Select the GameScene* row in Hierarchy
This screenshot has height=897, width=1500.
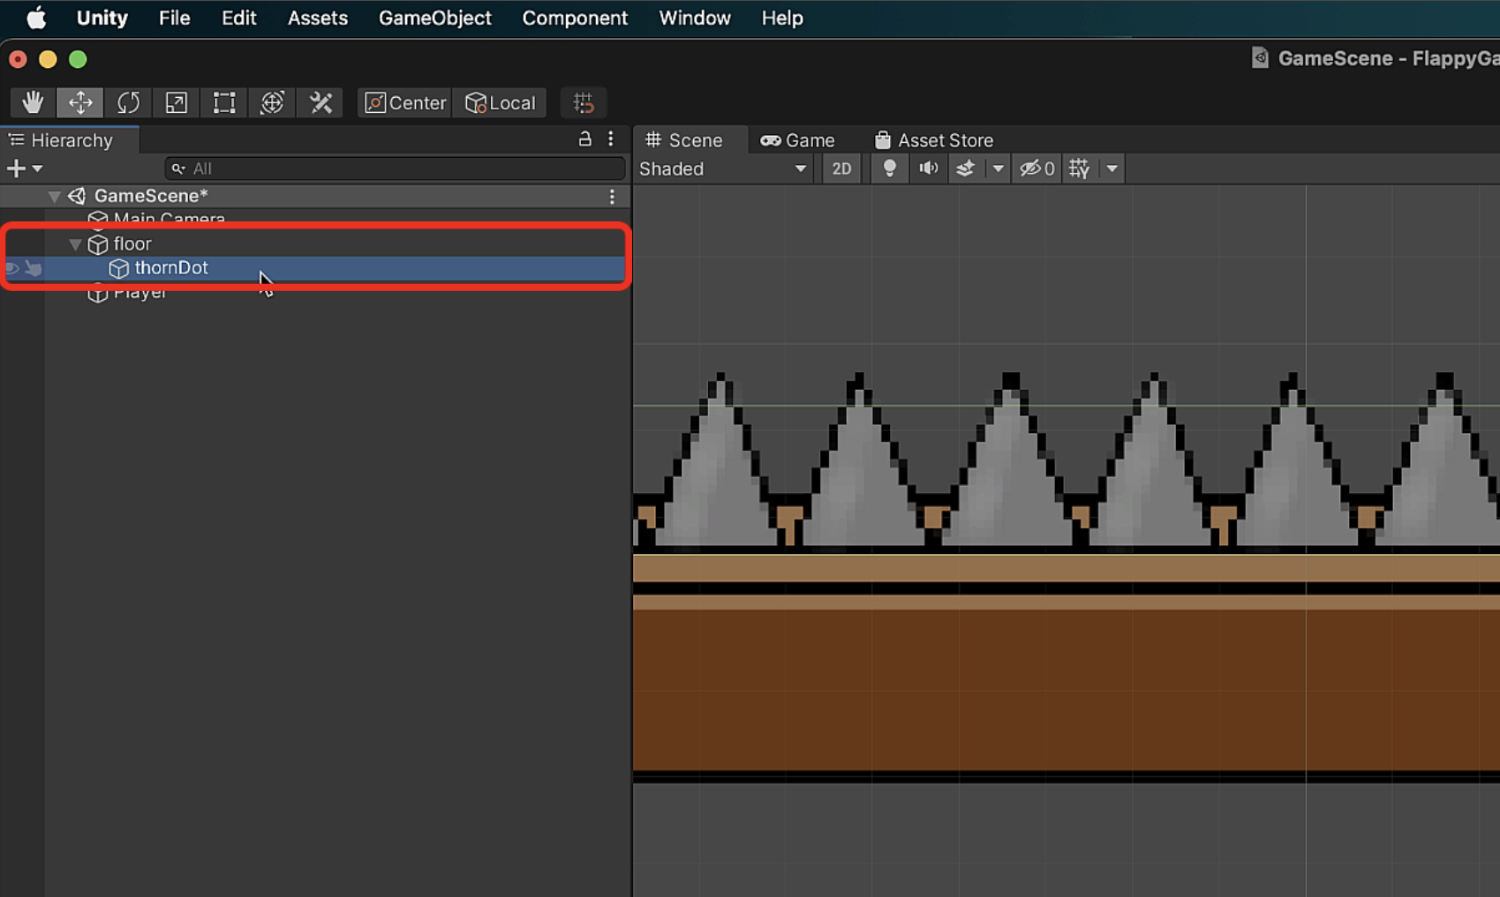(315, 197)
